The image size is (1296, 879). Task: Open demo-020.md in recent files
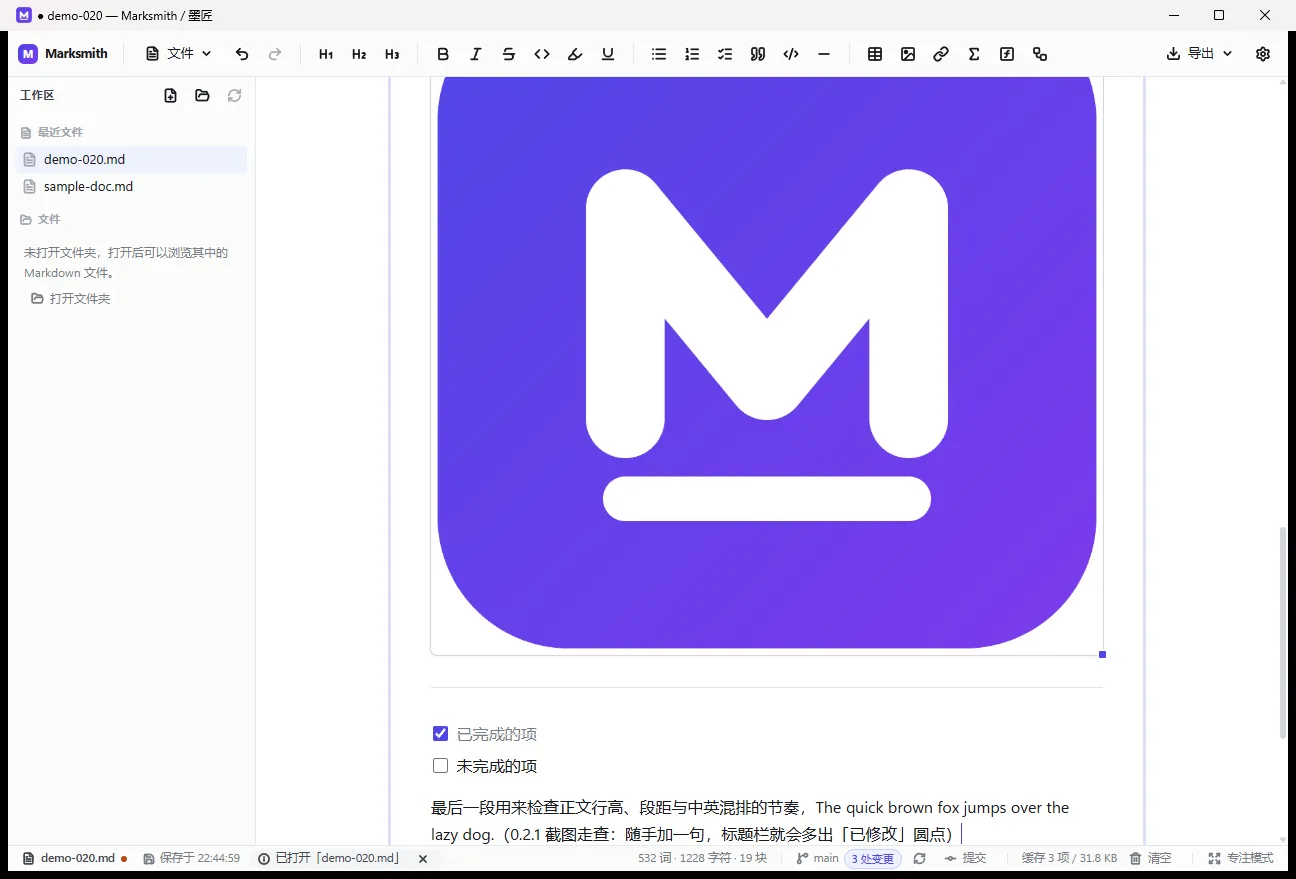(131, 160)
